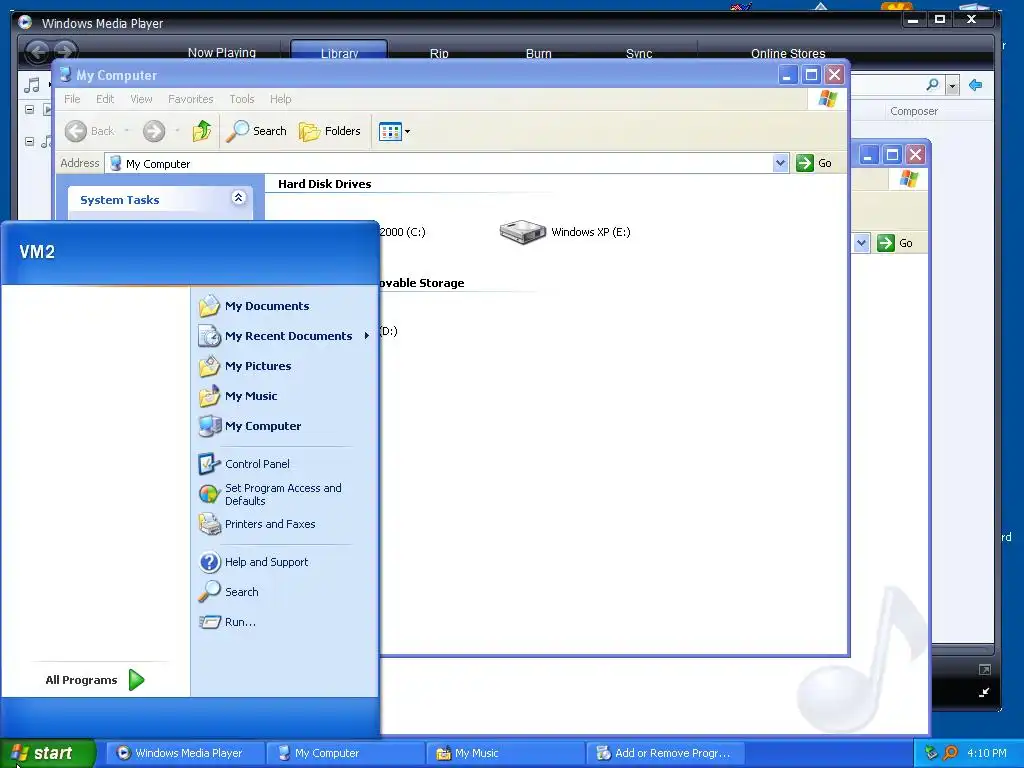Screen dimensions: 1024x768
Task: Open the Views dropdown in My Computer toolbar
Action: tap(394, 131)
